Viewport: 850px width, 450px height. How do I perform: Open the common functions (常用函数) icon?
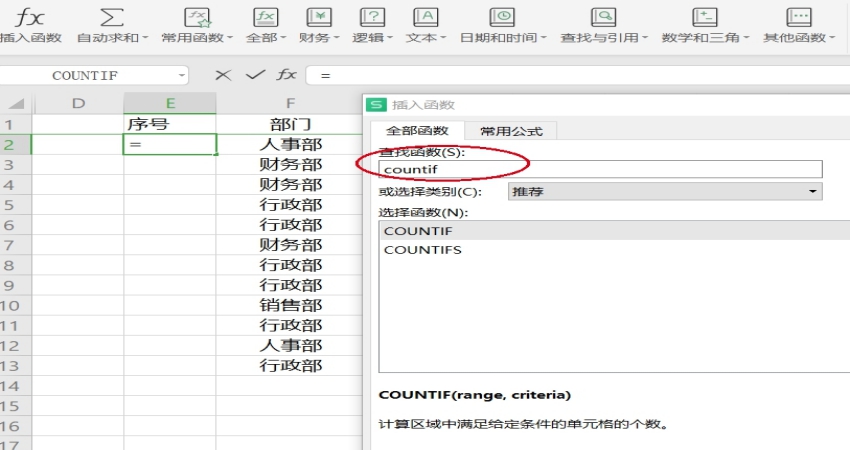(197, 17)
